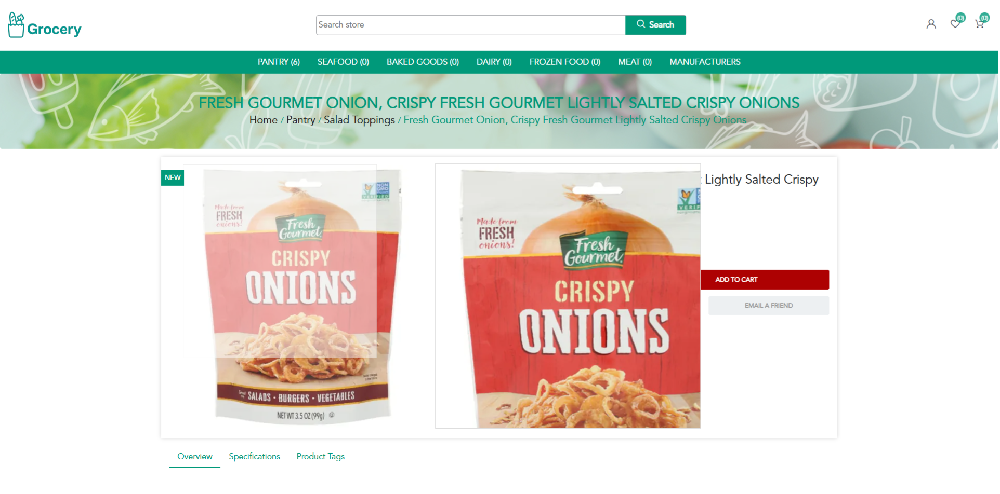This screenshot has height=494, width=1000.
Task: Click the Grocery logo
Action: click(44, 26)
